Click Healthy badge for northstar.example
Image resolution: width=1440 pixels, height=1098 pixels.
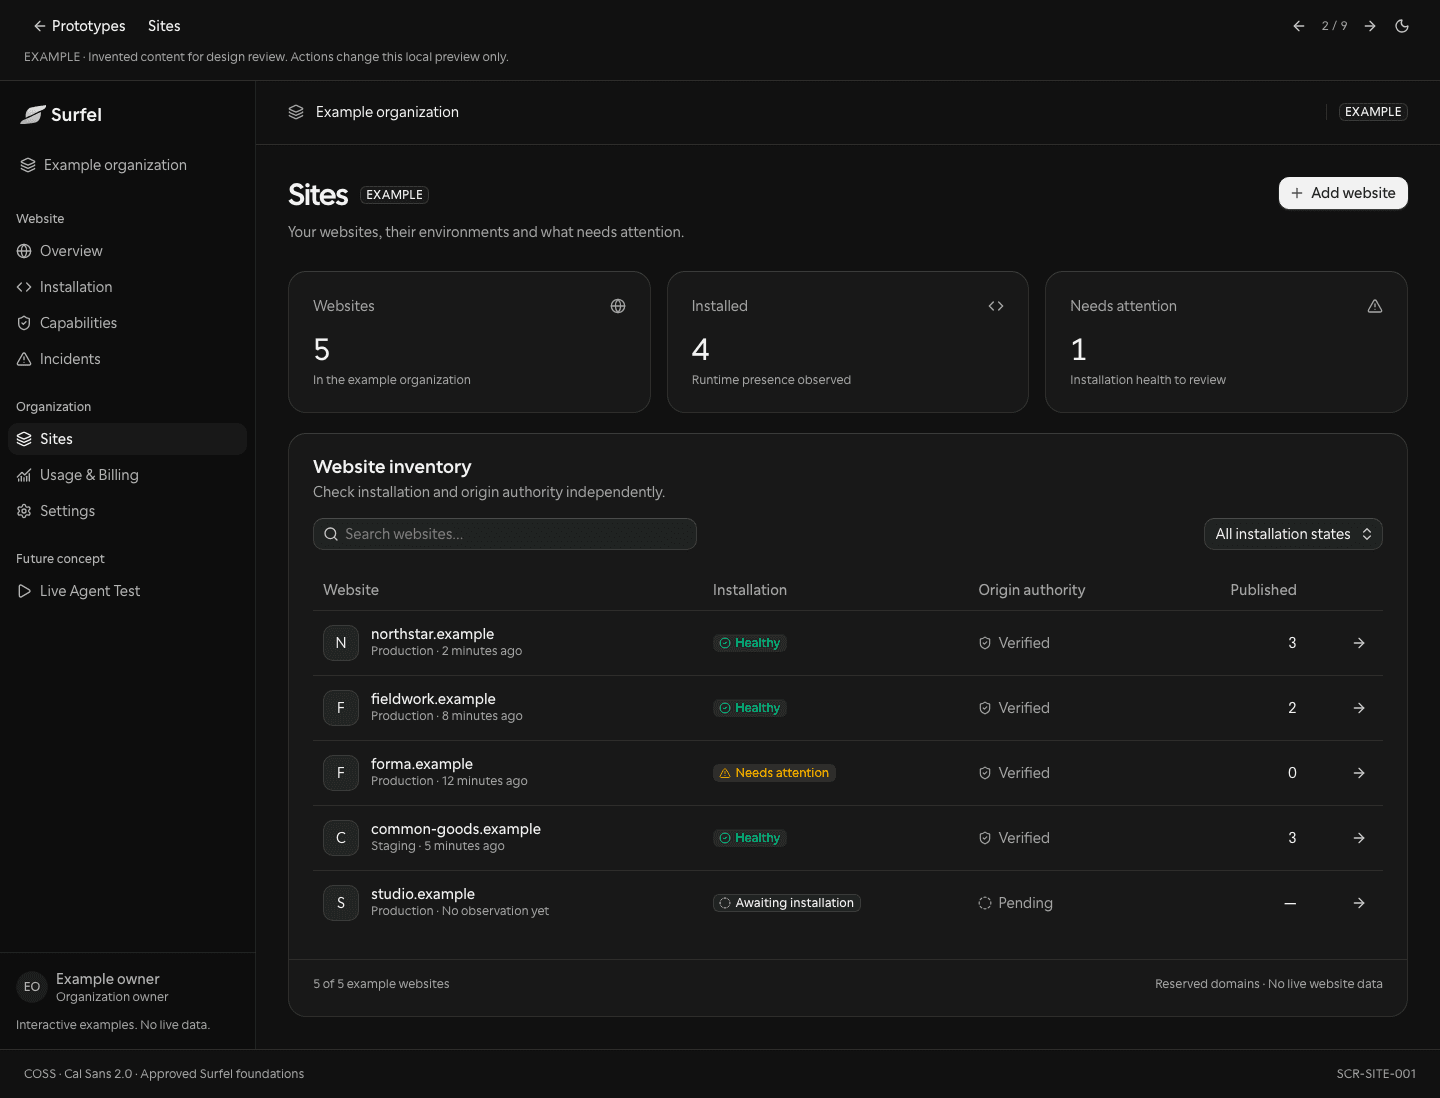[x=750, y=643]
